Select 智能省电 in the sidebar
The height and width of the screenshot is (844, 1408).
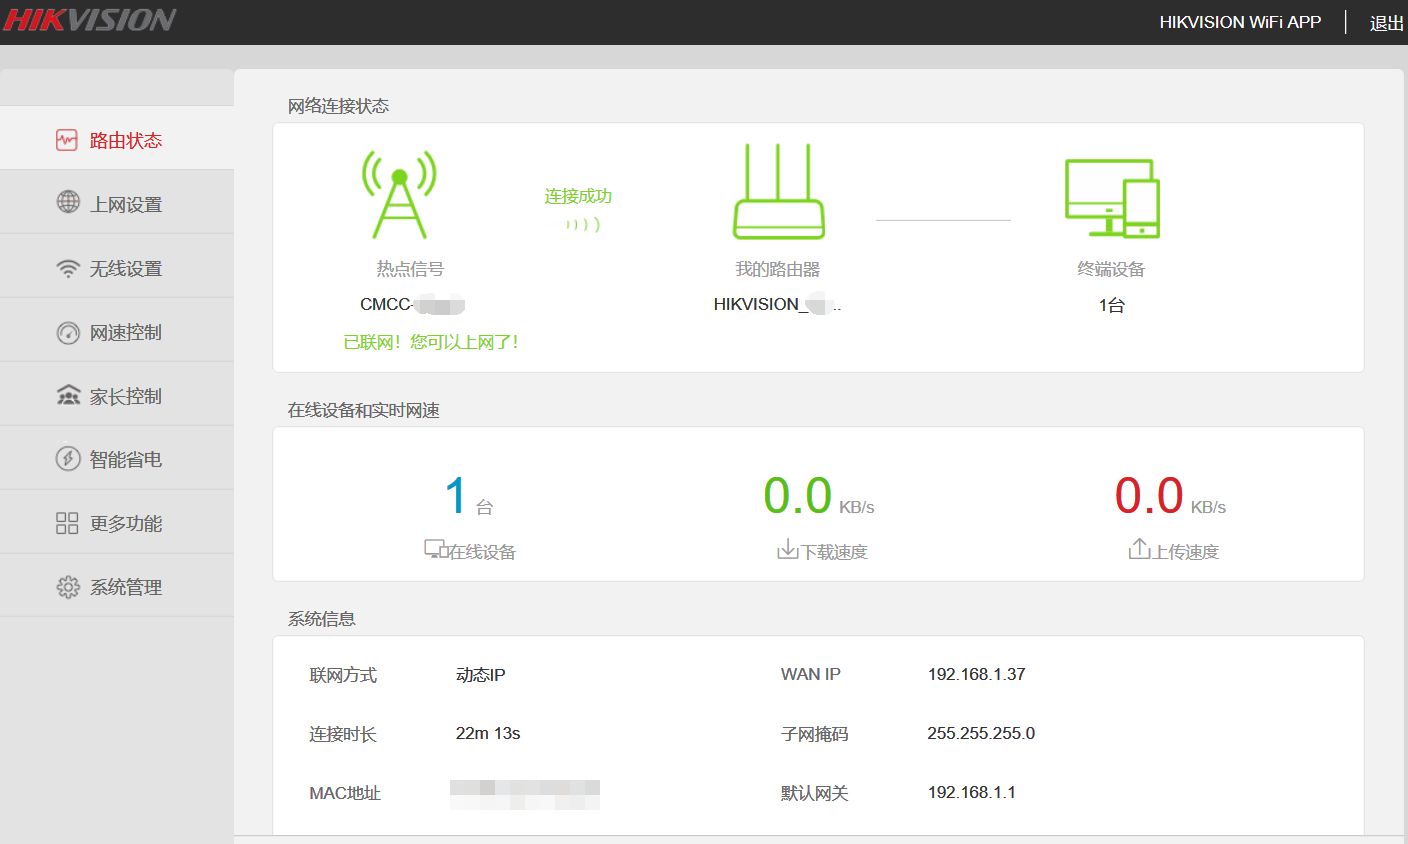tap(117, 459)
